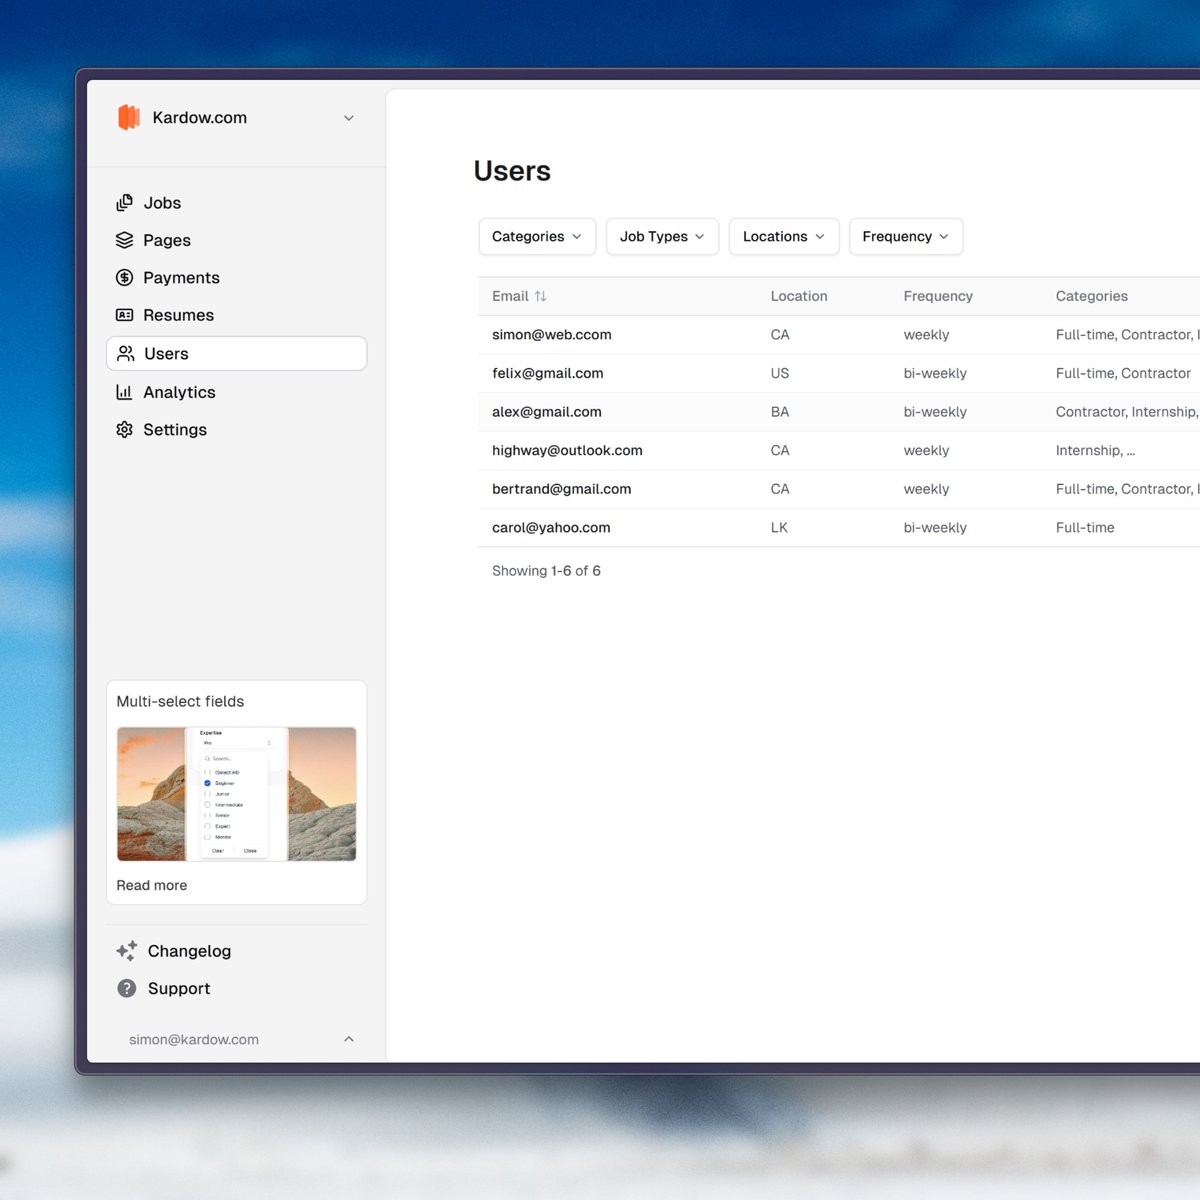Click the LK location cell for carol

point(779,527)
